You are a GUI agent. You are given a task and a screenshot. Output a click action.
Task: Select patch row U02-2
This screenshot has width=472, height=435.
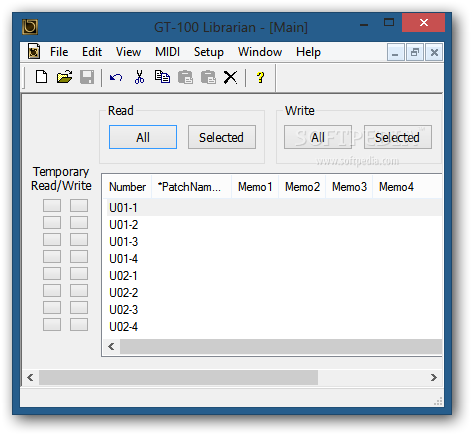pos(273,293)
